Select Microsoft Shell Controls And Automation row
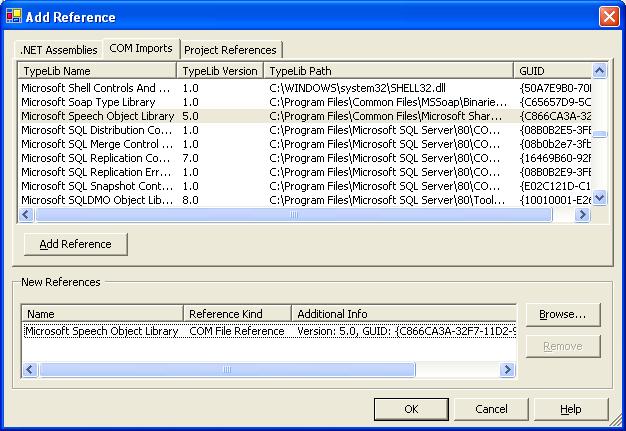This screenshot has width=626, height=431. tap(96, 88)
